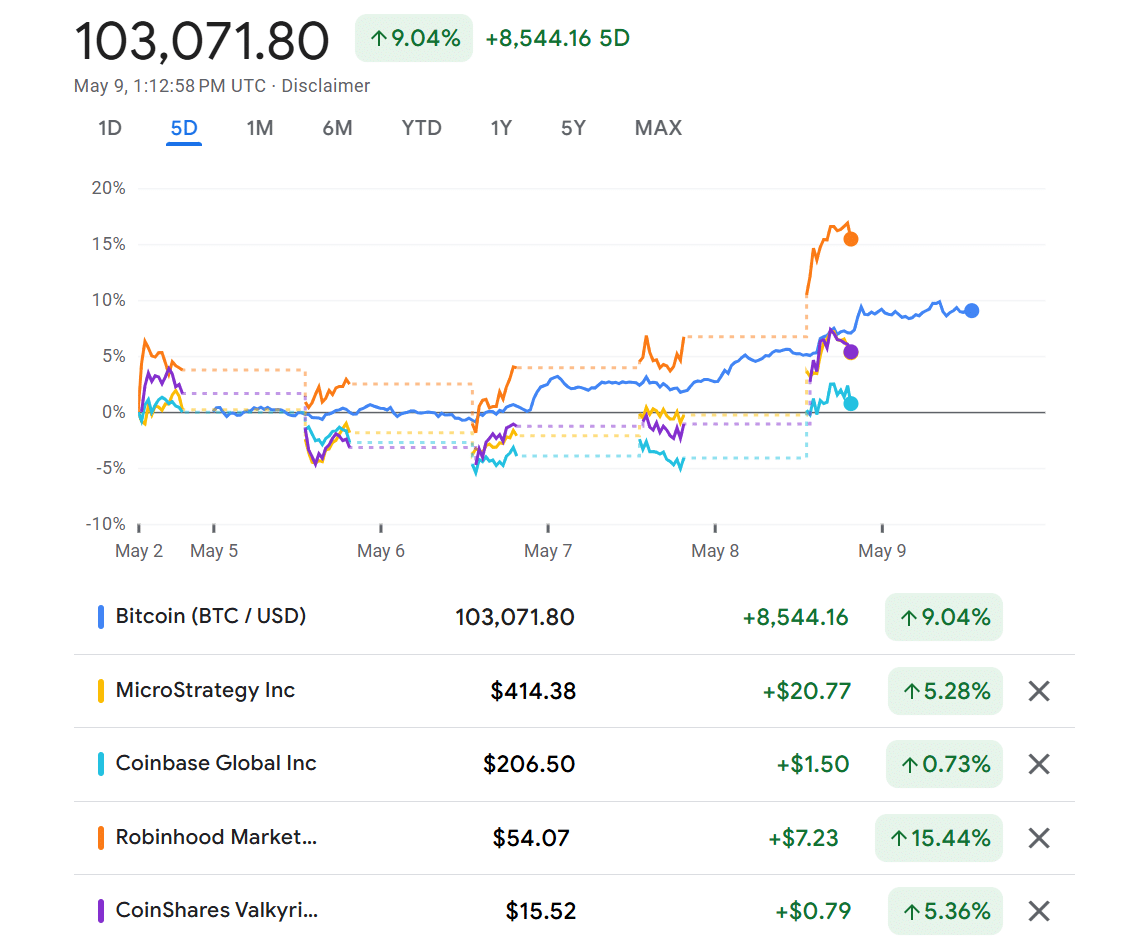Click the +8,544.16 5D header change text
This screenshot has height=948, width=1121.
[x=558, y=39]
